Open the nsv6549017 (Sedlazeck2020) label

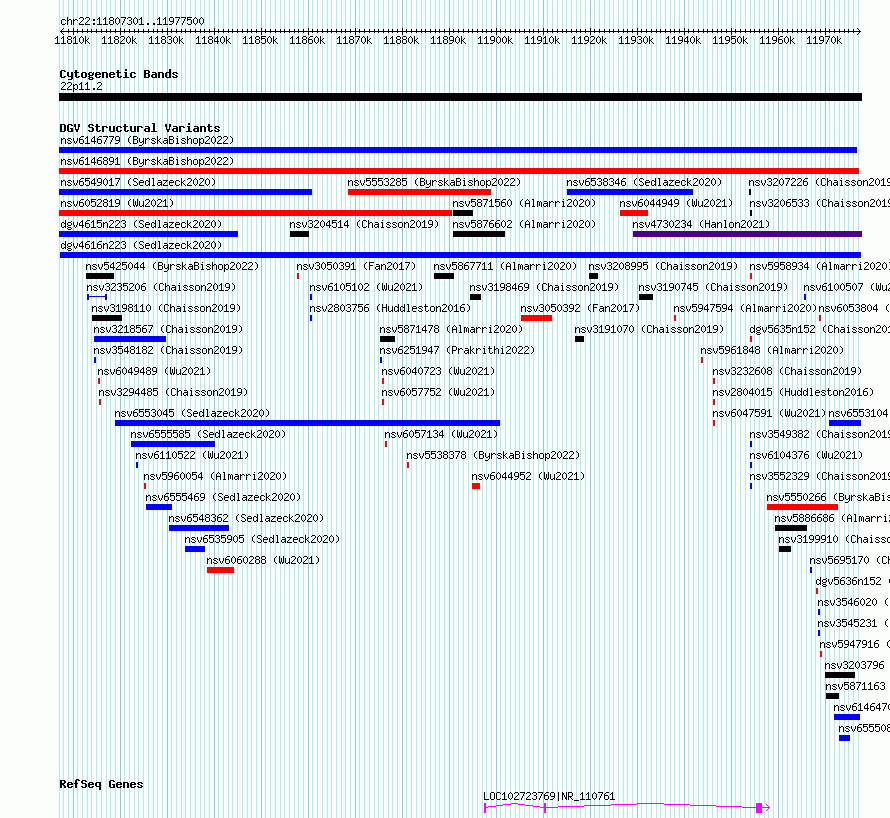pyautogui.click(x=138, y=182)
